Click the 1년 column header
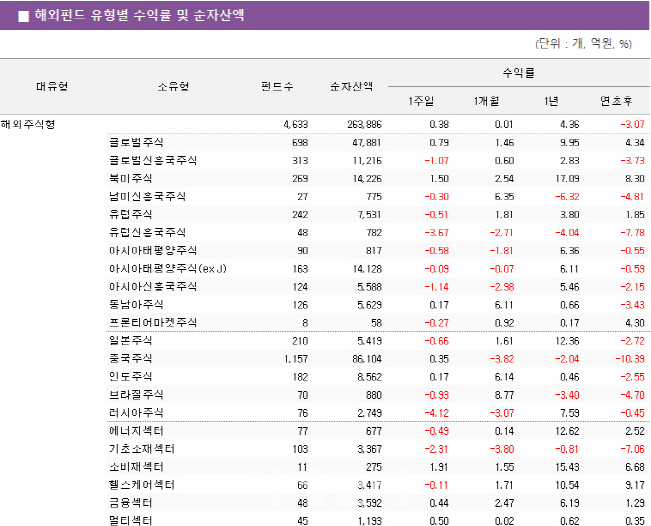 tap(551, 101)
